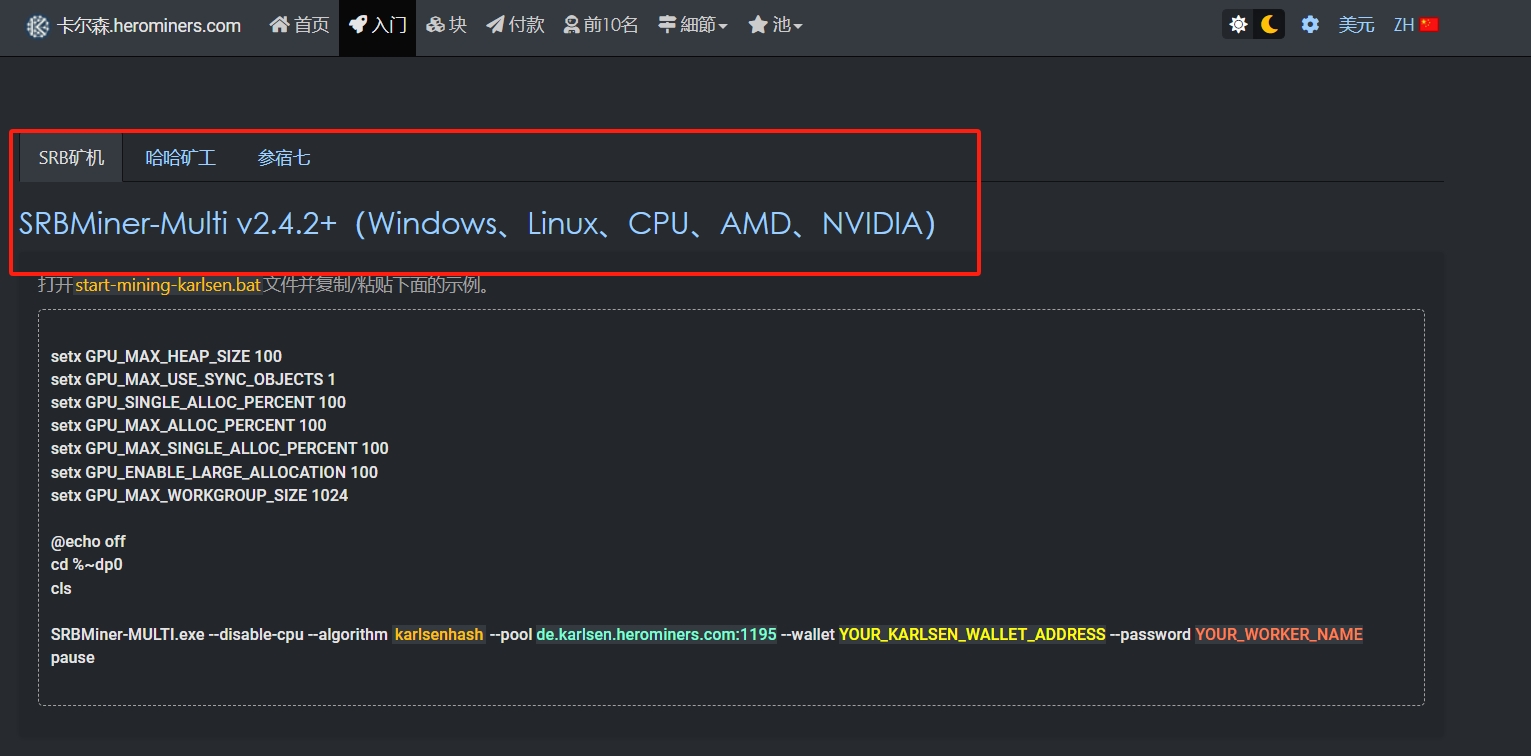Click the setx GPU_MAX_HEAP_SIZE 100 line
1531x756 pixels.
(x=166, y=357)
